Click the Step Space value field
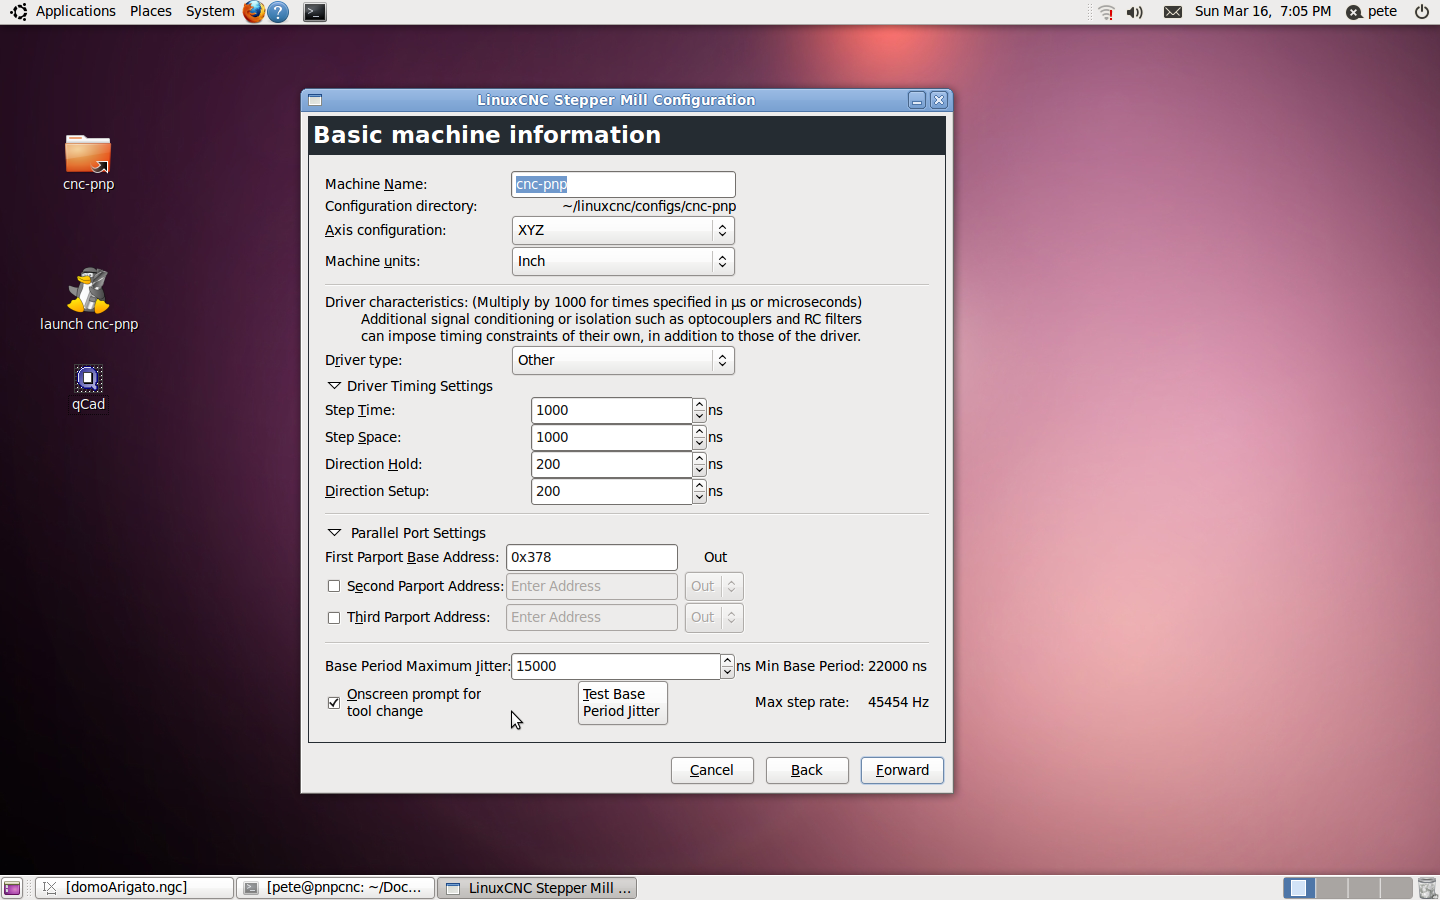Screen dimensions: 1440x900 point(611,438)
